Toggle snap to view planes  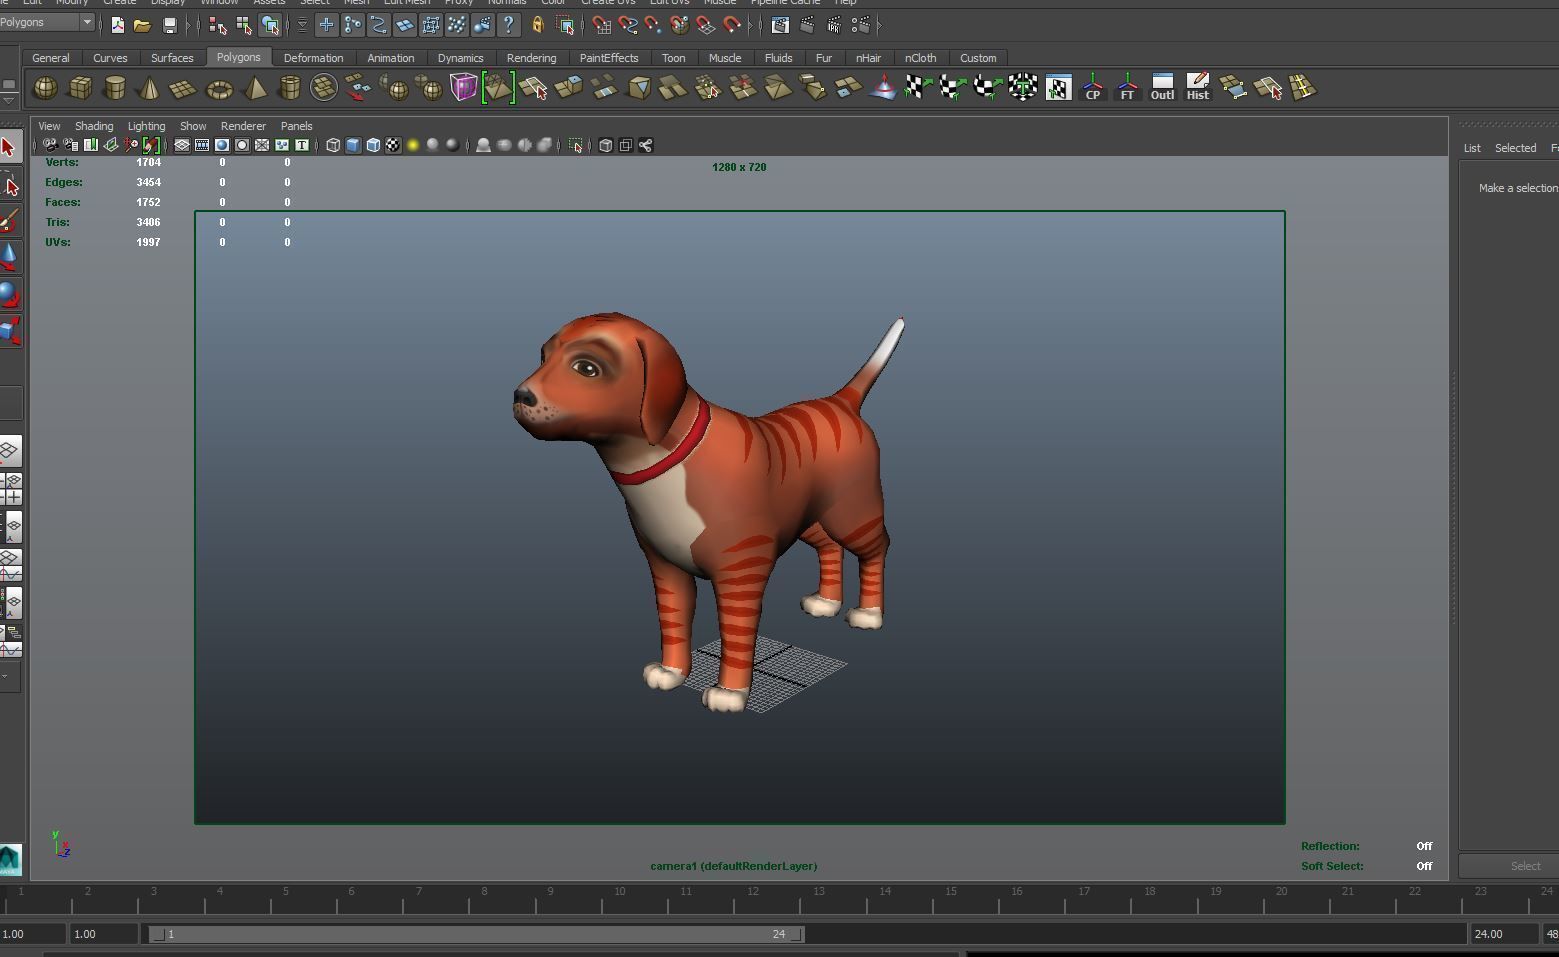[x=706, y=25]
